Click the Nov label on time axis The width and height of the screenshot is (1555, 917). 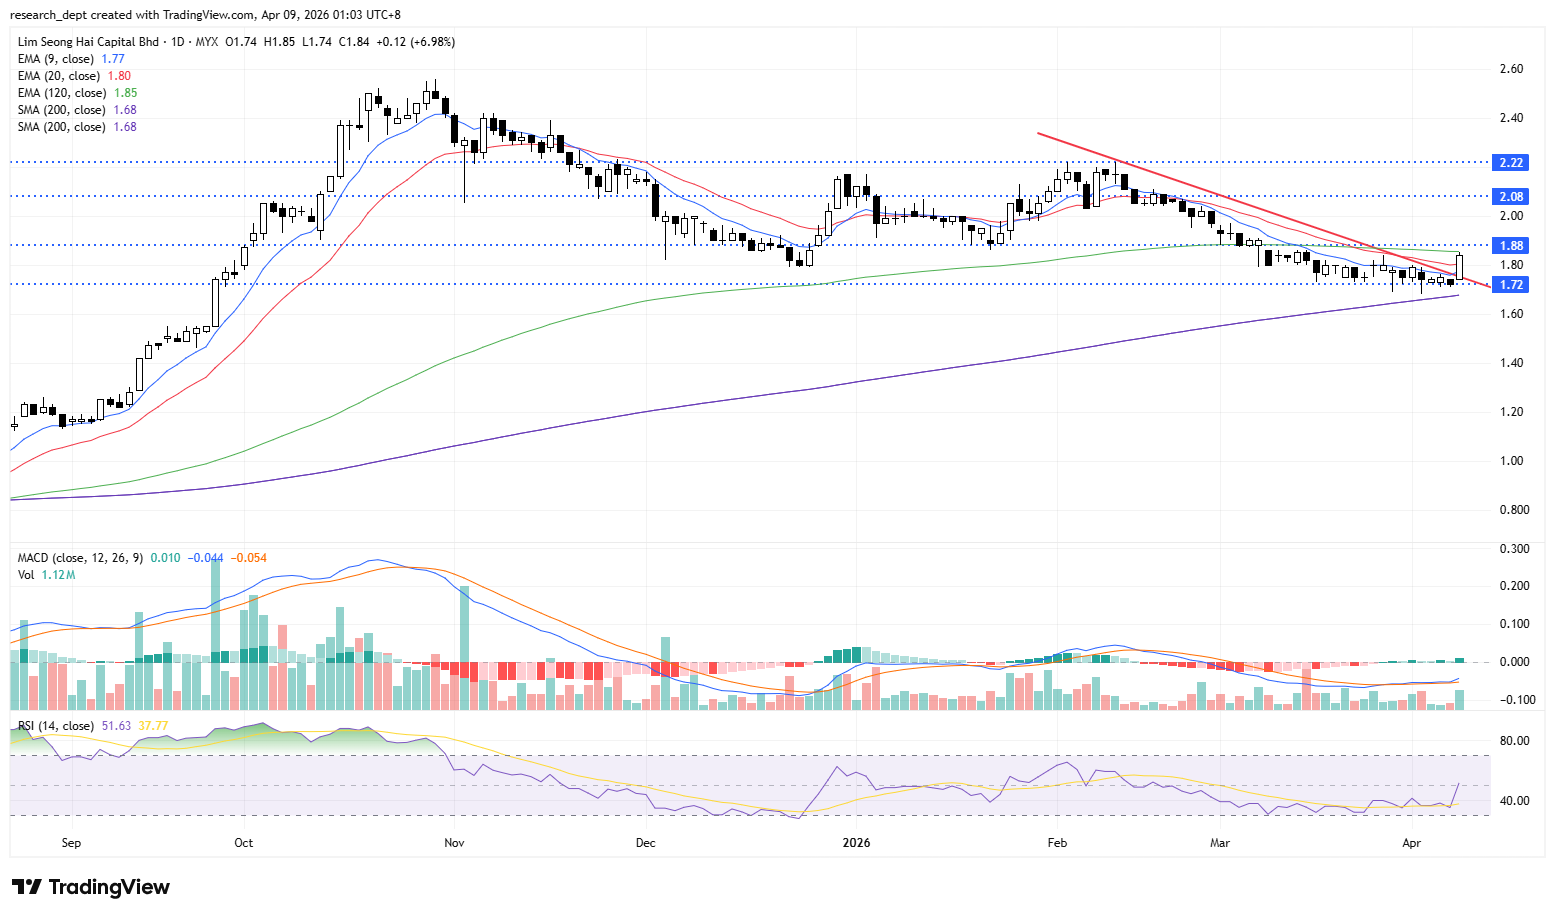click(454, 843)
